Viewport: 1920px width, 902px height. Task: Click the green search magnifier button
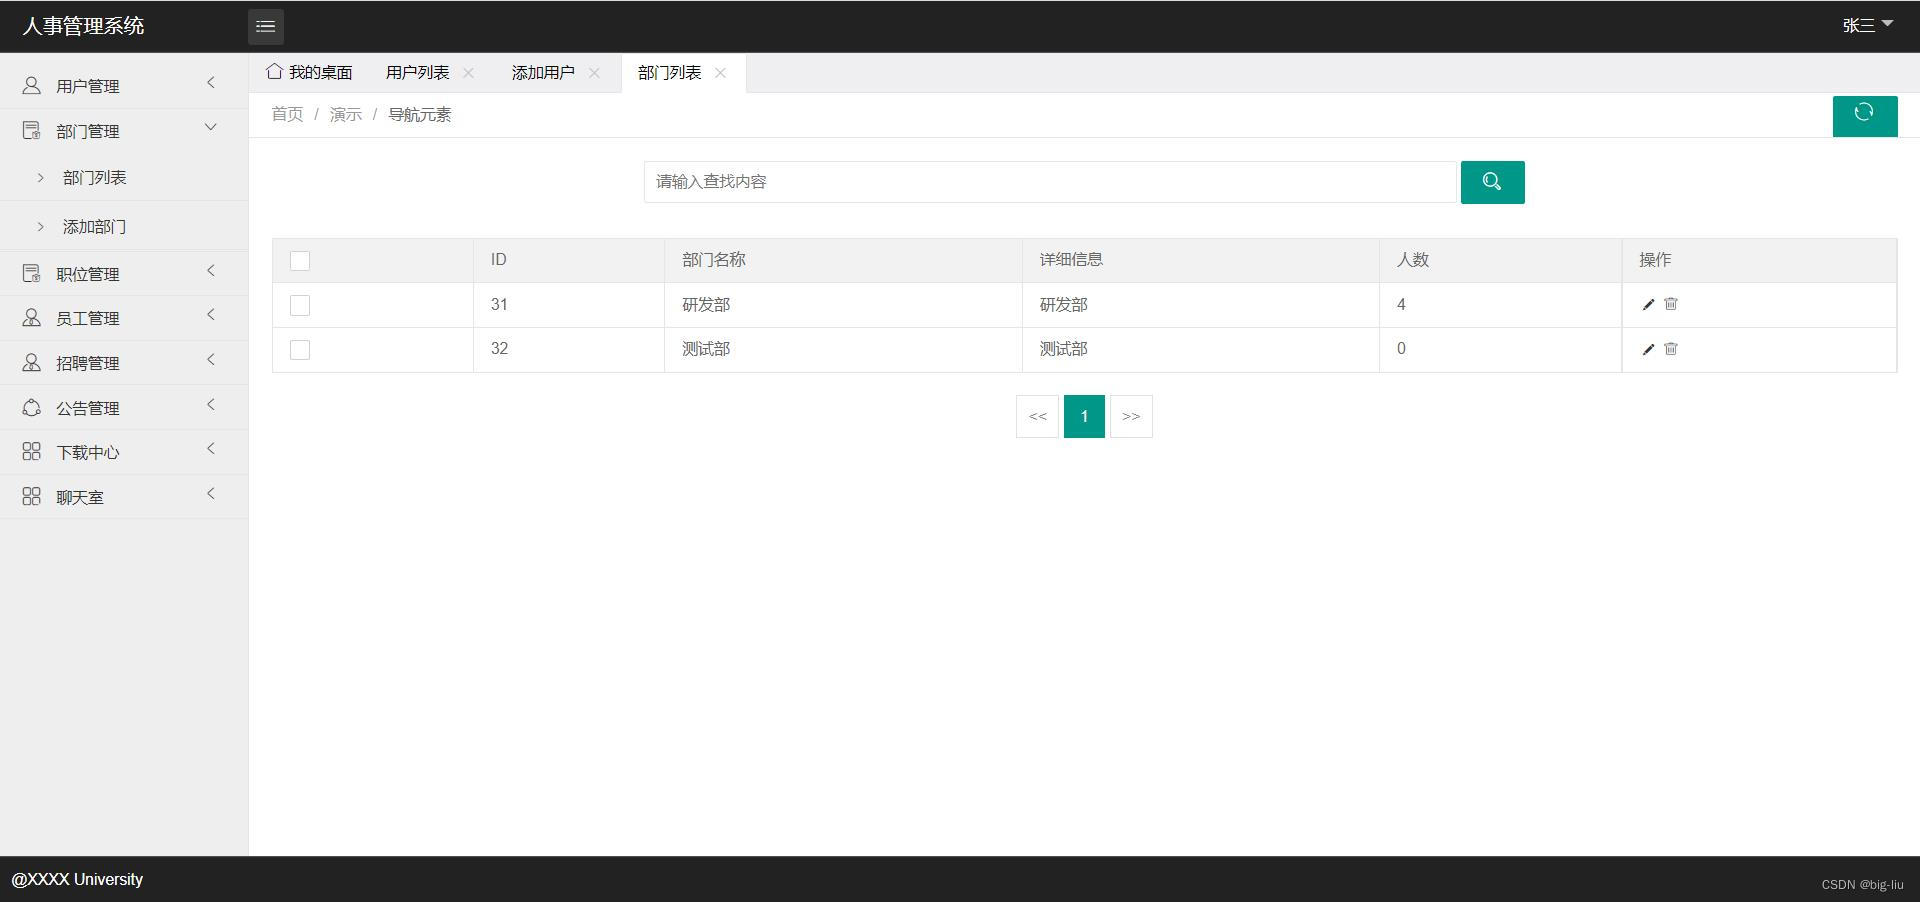pos(1492,182)
